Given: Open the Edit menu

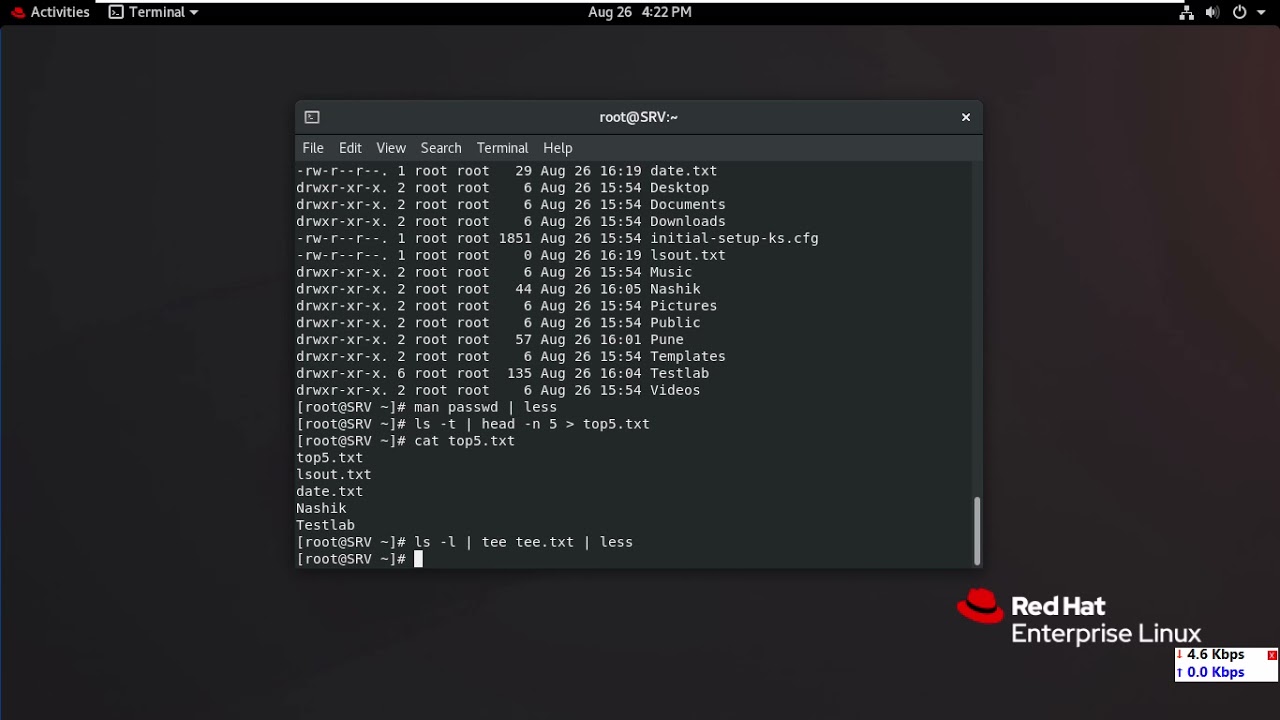Looking at the screenshot, I should tap(350, 148).
